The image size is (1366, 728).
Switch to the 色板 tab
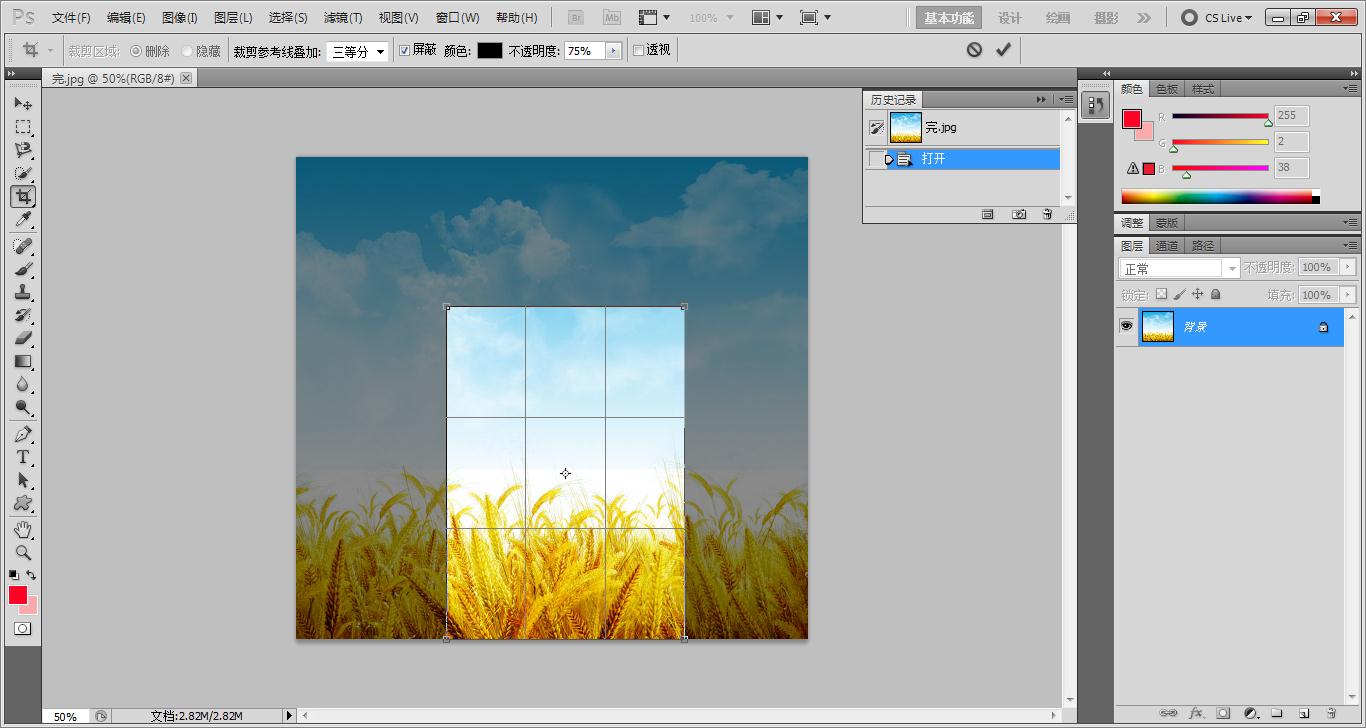[1167, 89]
